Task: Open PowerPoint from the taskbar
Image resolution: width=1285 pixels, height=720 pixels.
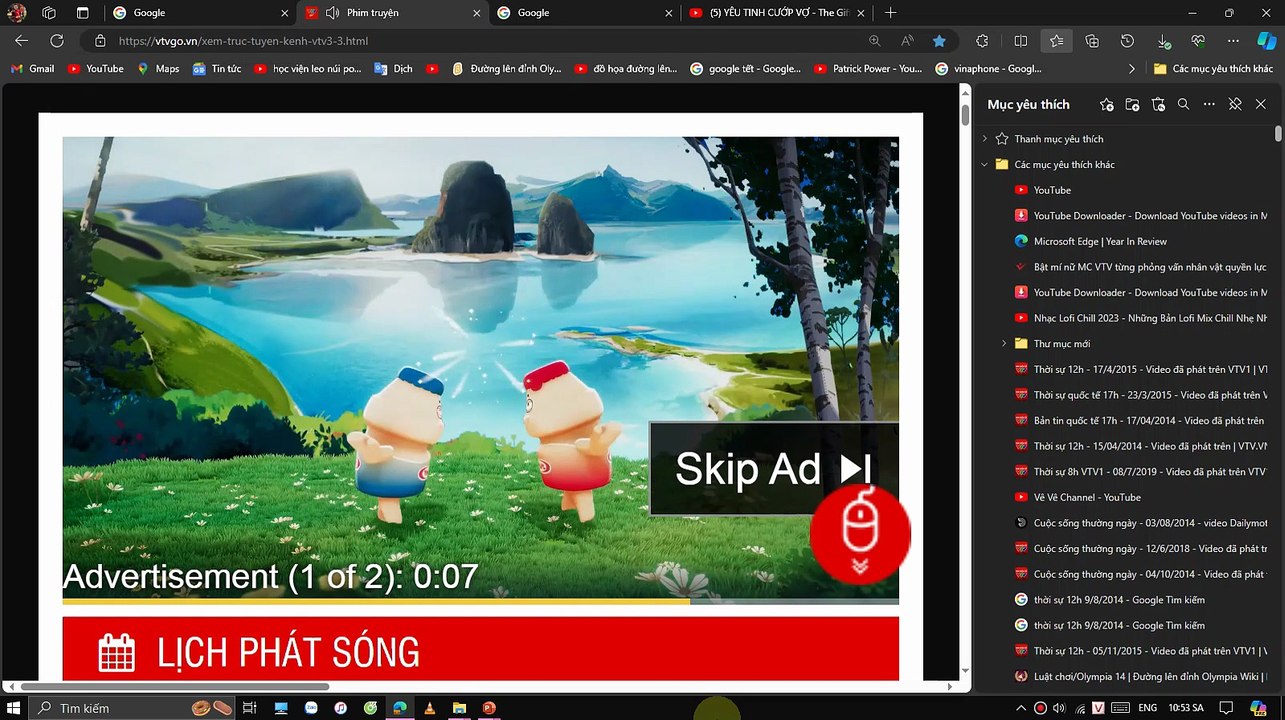Action: pyautogui.click(x=489, y=708)
